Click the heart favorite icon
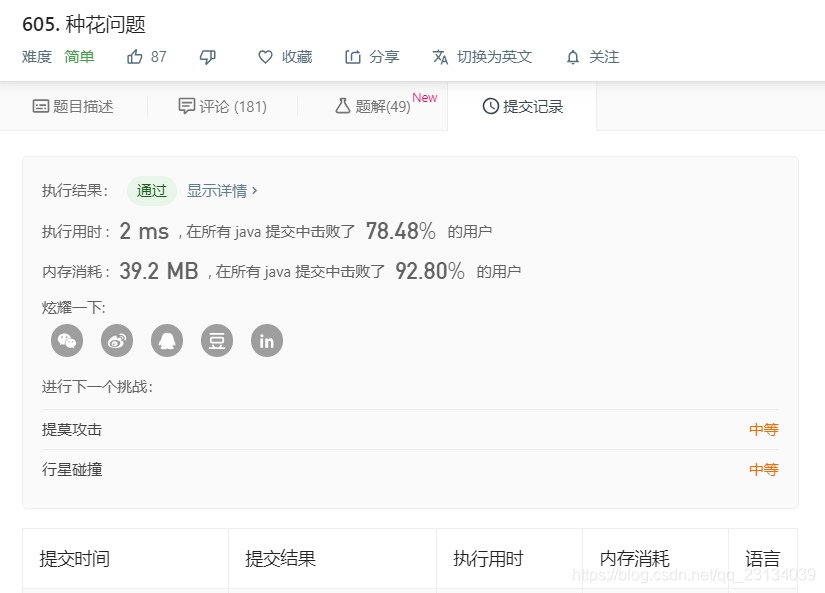This screenshot has height=593, width=825. pos(265,57)
